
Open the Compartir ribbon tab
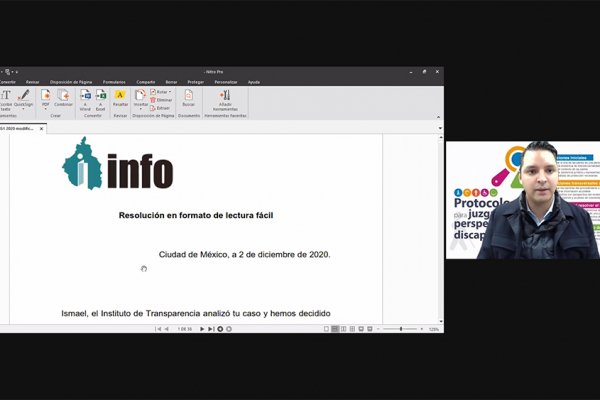(146, 82)
